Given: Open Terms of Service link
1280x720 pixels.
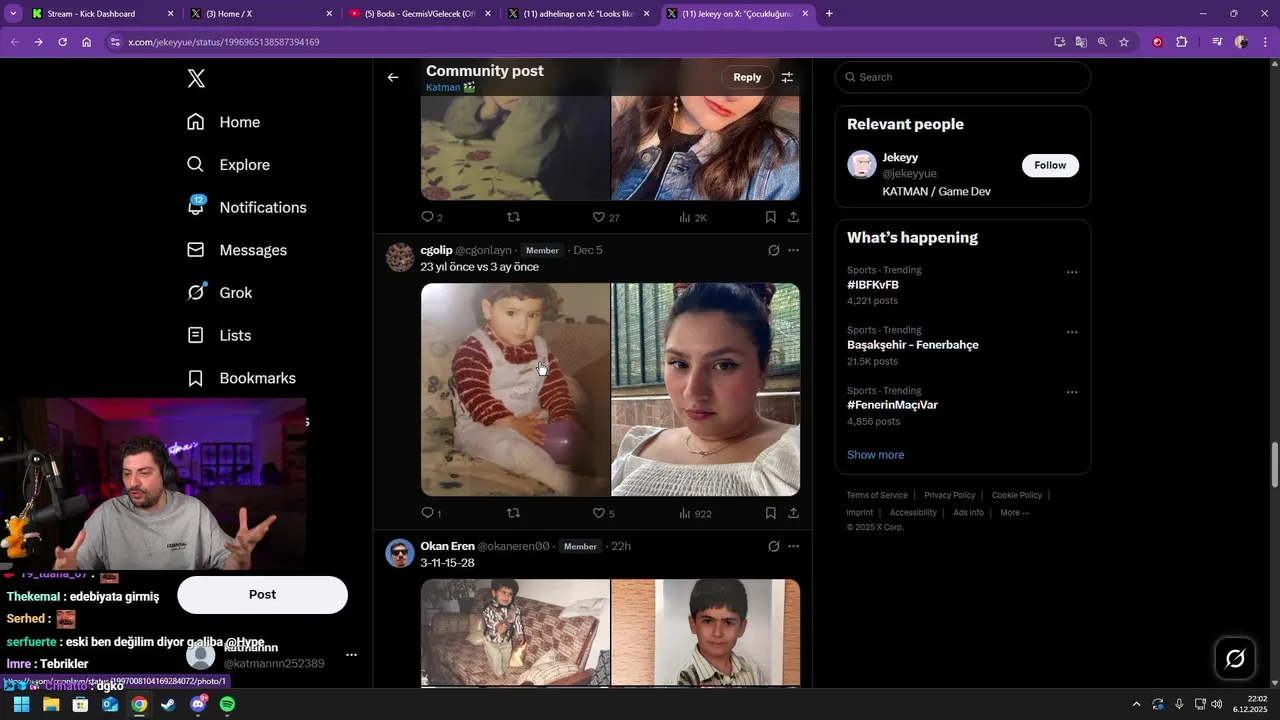Looking at the screenshot, I should (x=877, y=495).
